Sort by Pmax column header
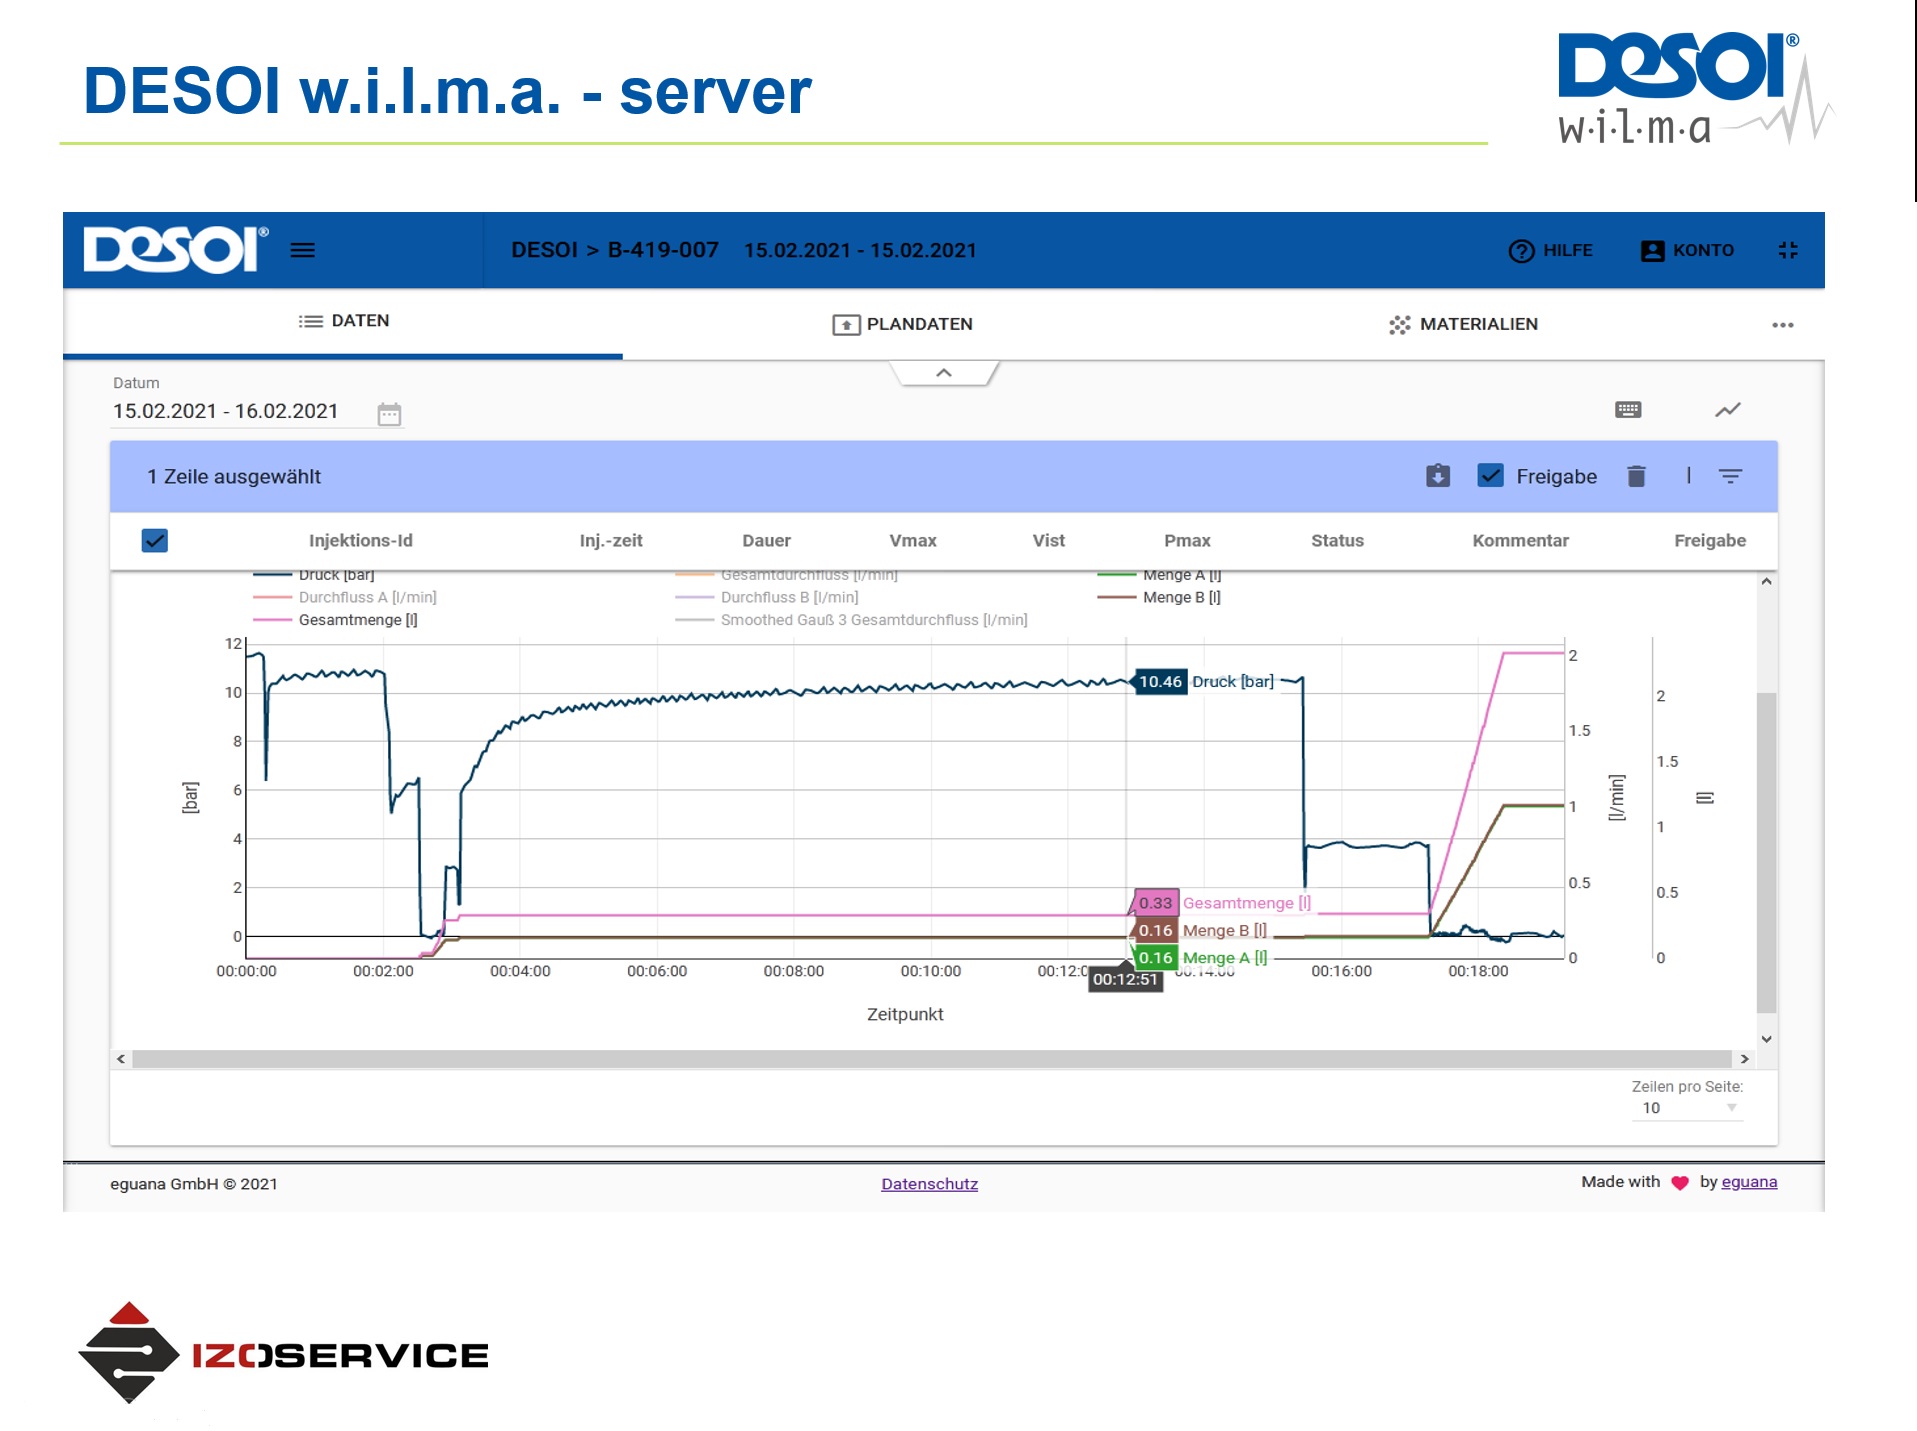 pos(1187,541)
